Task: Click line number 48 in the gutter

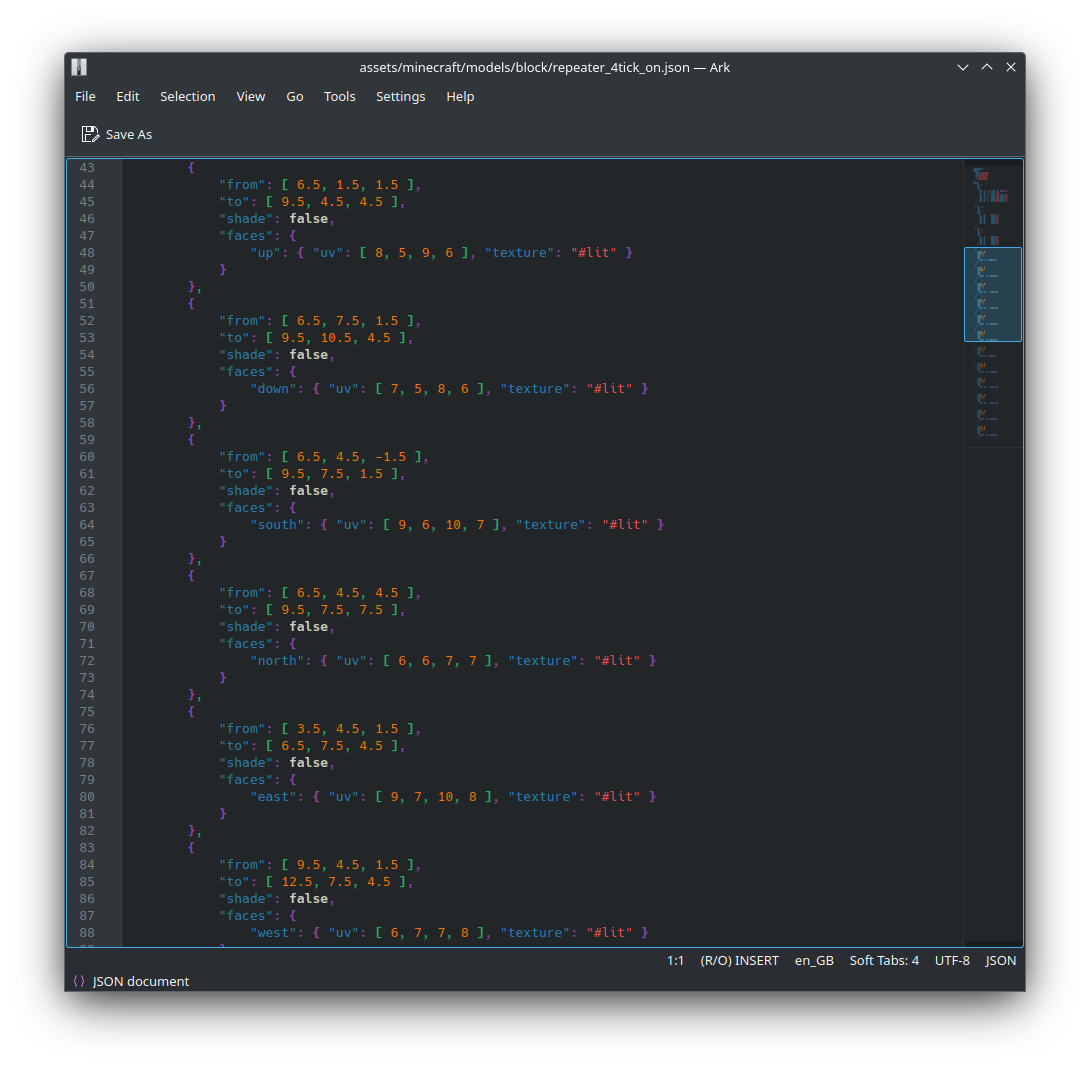Action: point(87,252)
